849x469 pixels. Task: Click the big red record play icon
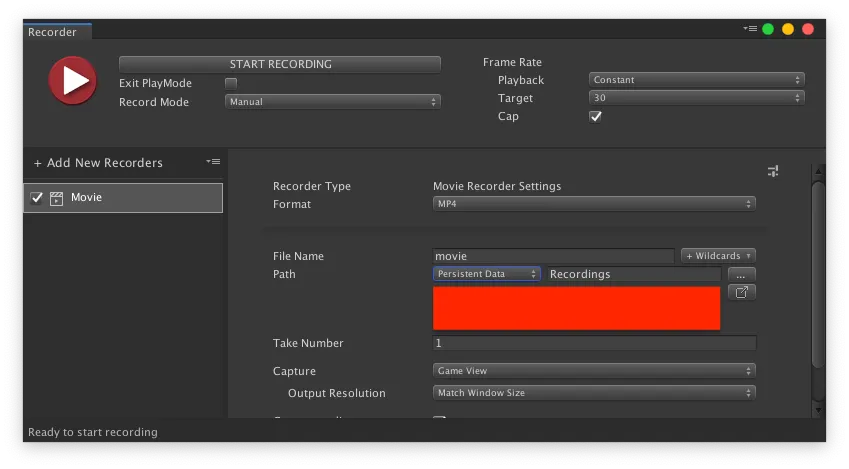coord(73,81)
